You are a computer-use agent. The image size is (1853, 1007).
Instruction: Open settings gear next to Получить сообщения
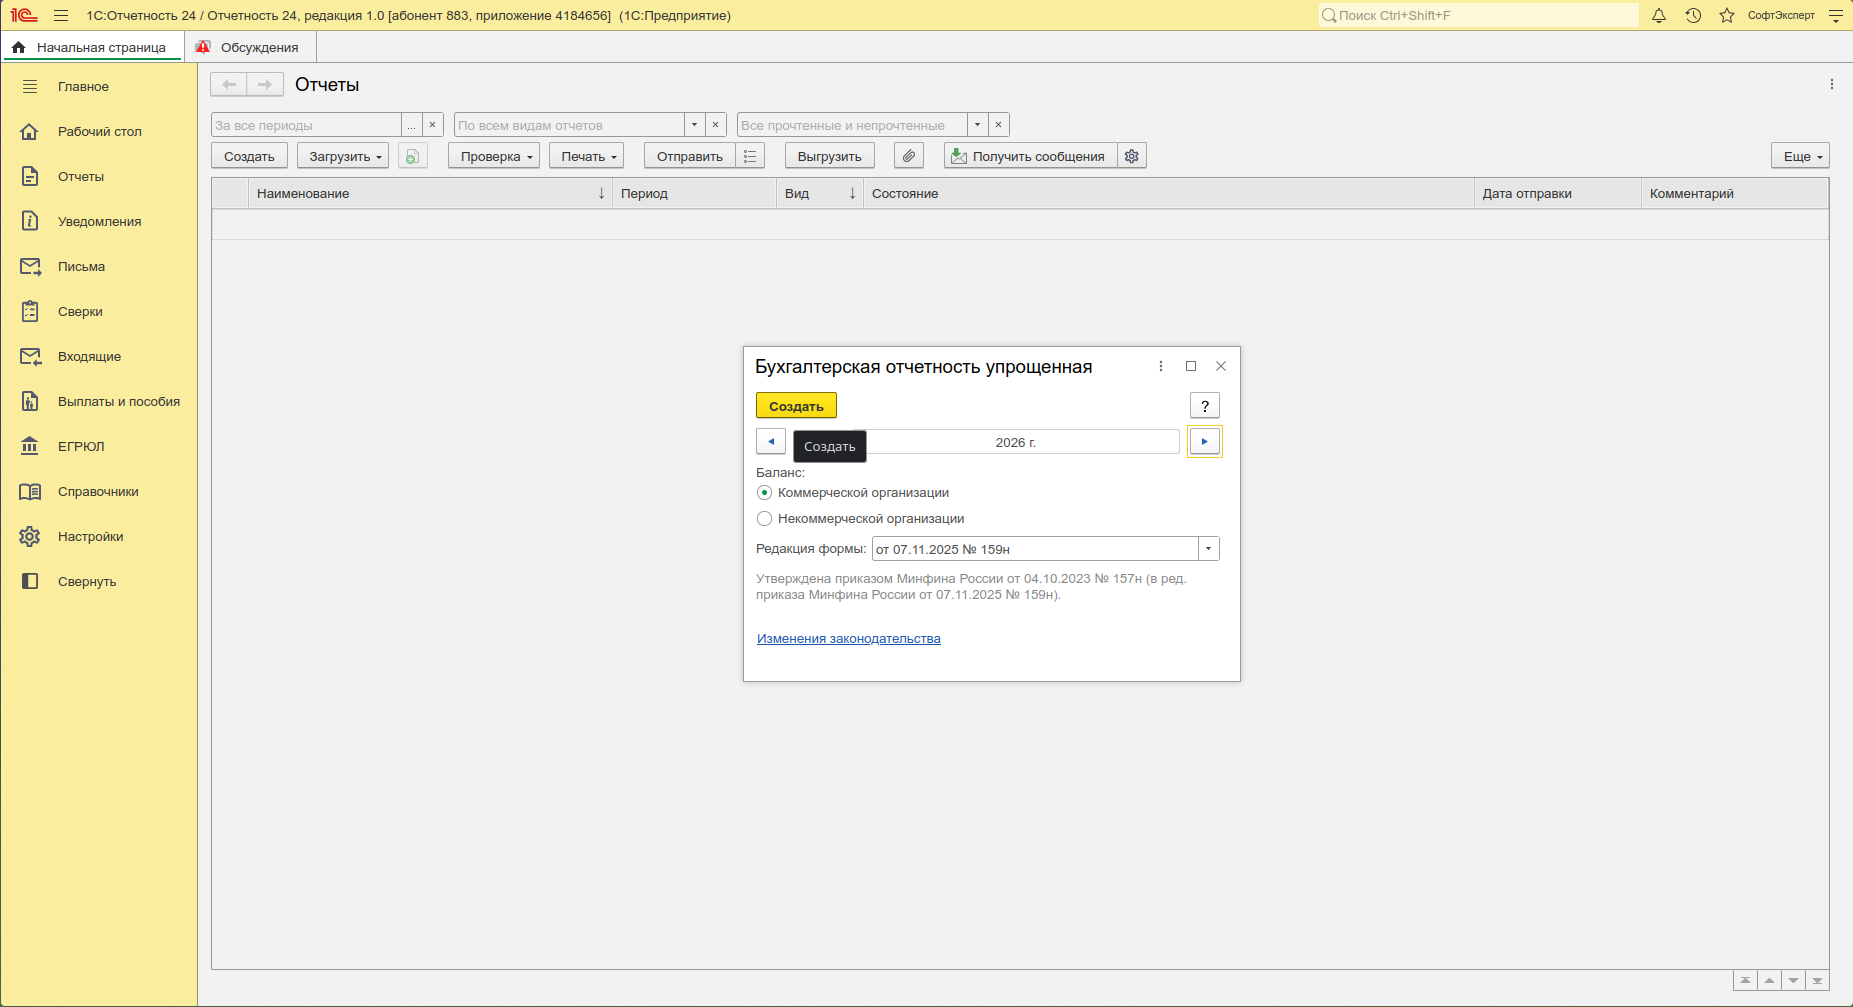pos(1132,156)
